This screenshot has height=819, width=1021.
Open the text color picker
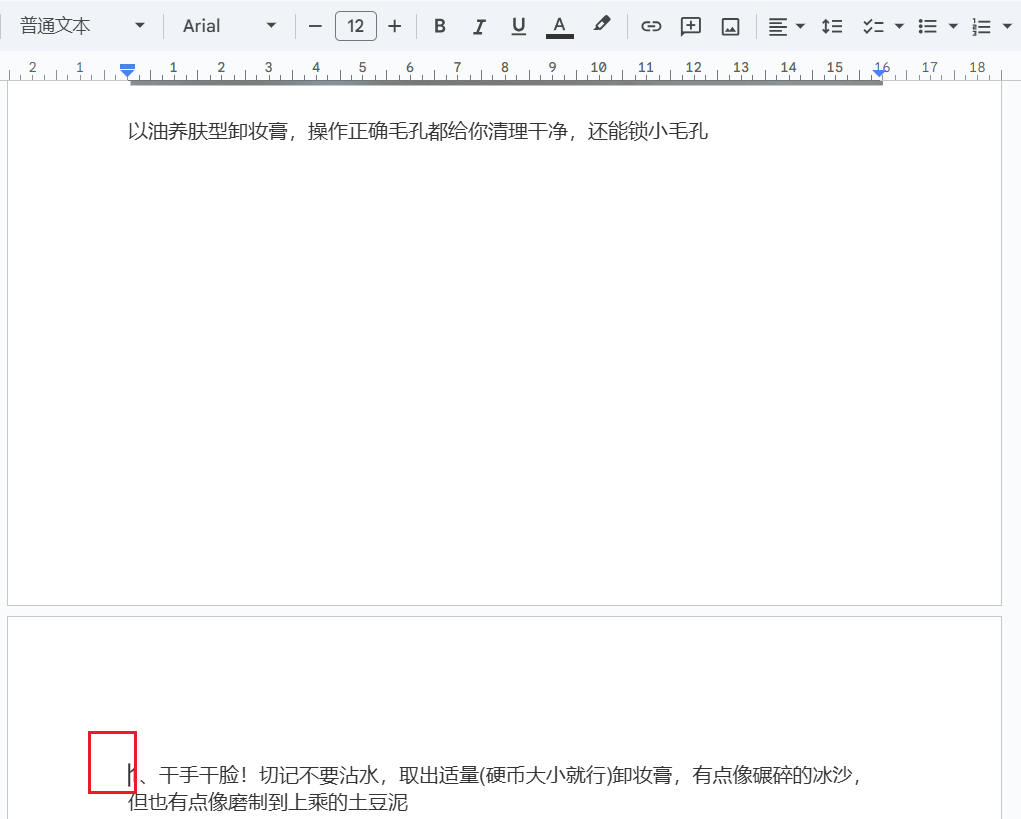click(x=560, y=26)
